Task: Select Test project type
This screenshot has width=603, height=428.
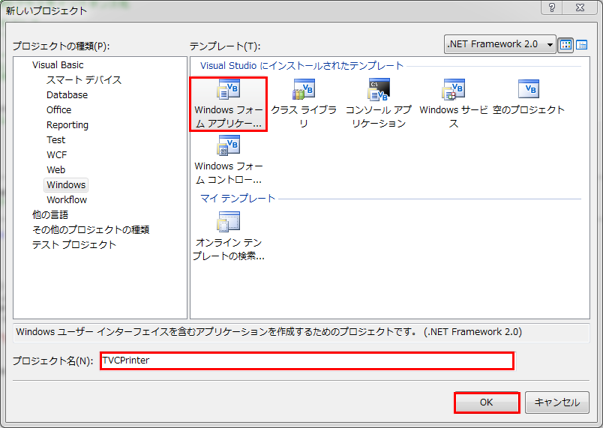Action: tap(56, 140)
